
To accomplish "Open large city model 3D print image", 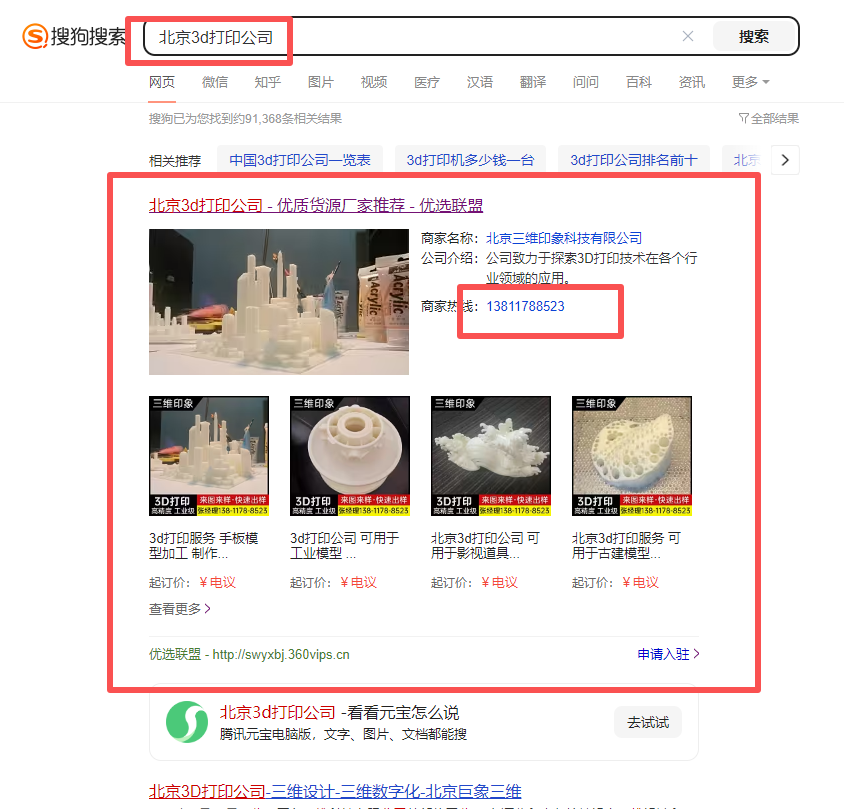I will point(279,302).
